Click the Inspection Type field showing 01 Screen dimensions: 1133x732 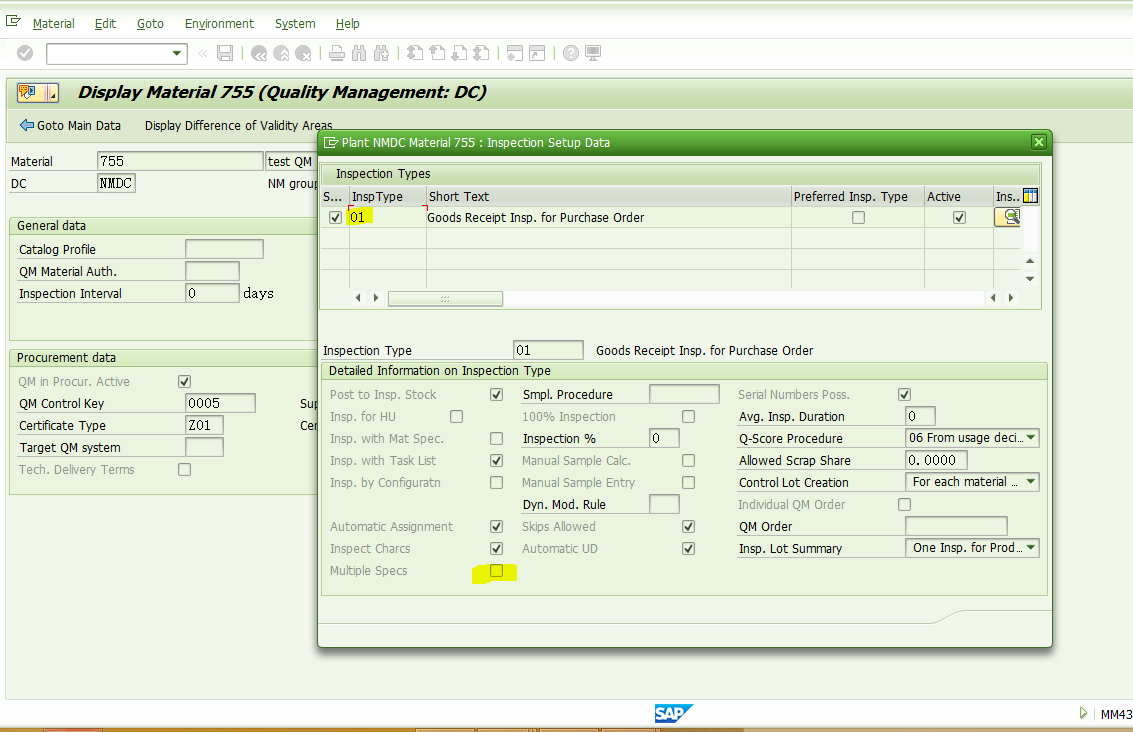point(548,350)
